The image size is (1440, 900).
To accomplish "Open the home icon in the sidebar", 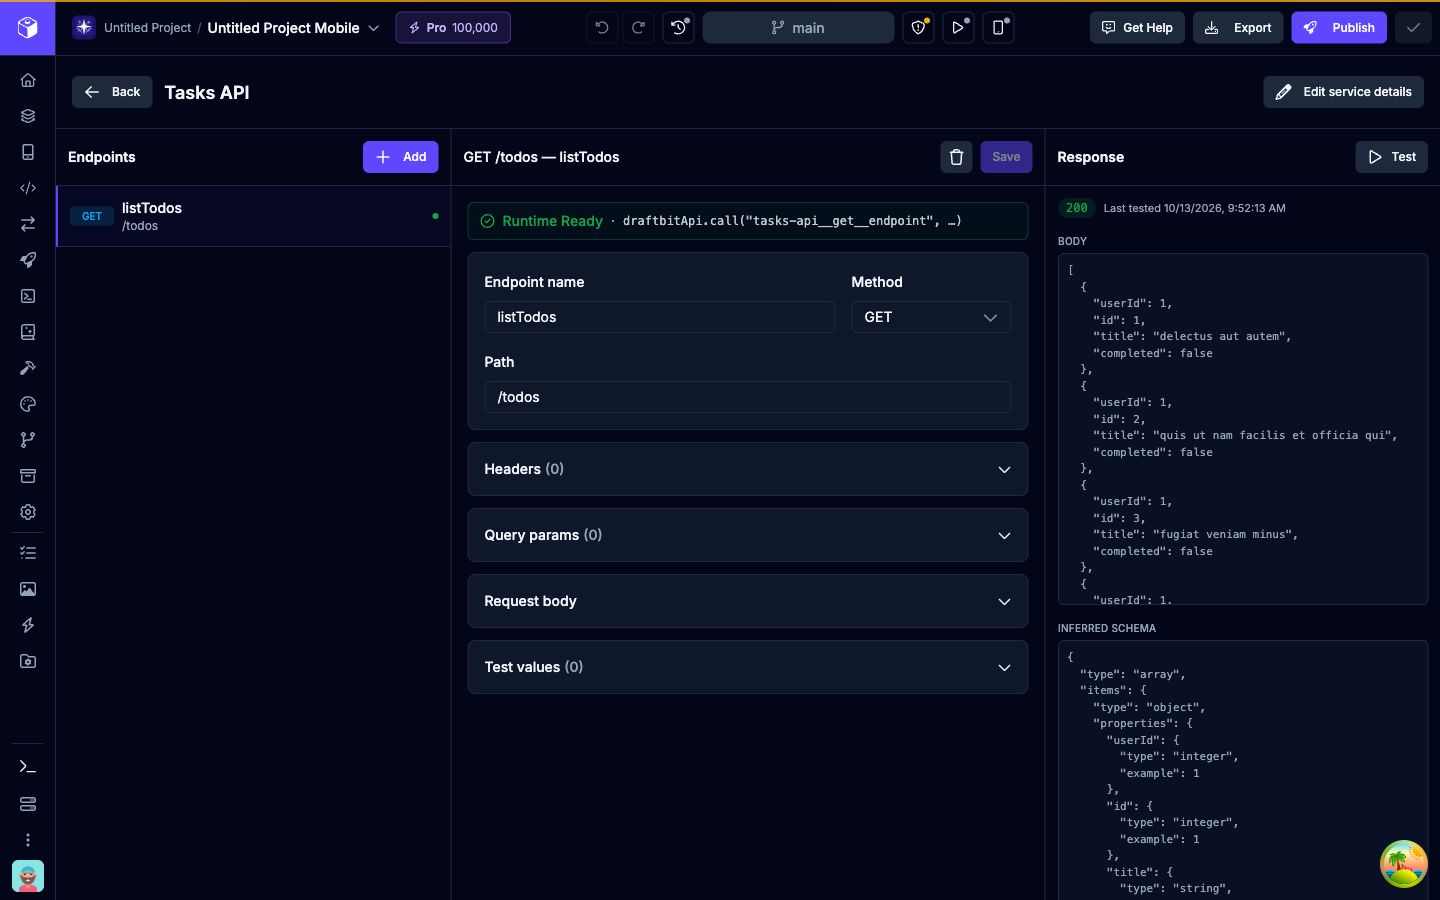I will coord(28,80).
